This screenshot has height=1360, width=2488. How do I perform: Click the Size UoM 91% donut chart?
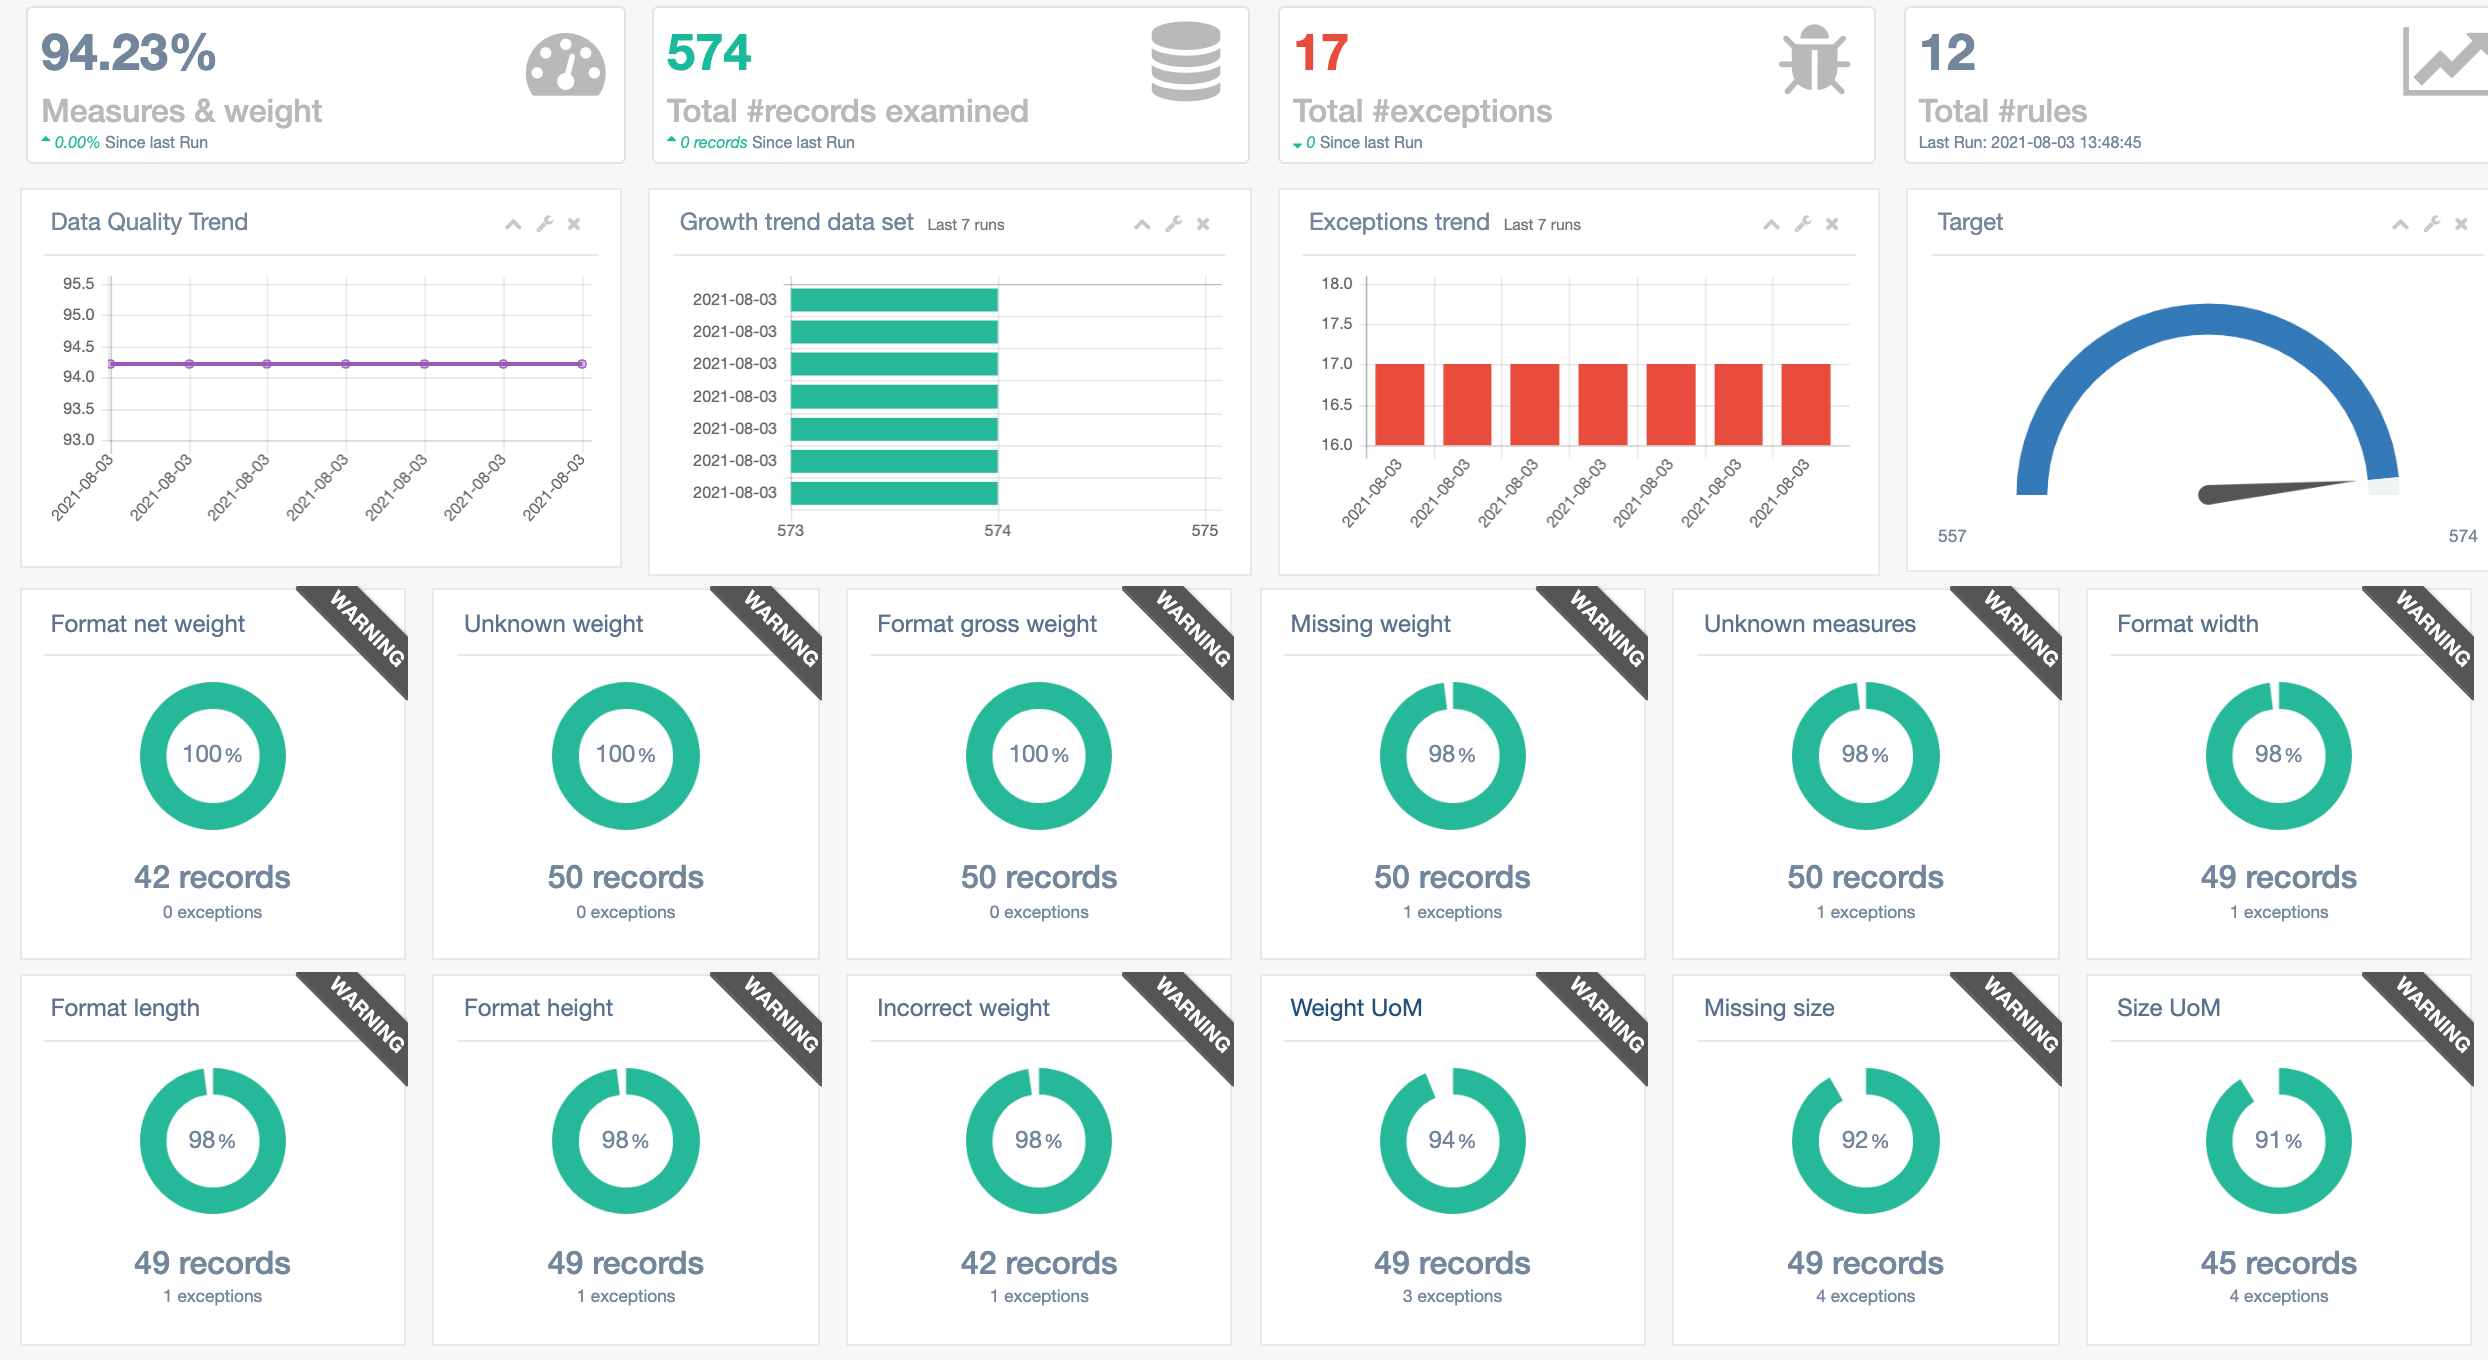(2278, 1140)
